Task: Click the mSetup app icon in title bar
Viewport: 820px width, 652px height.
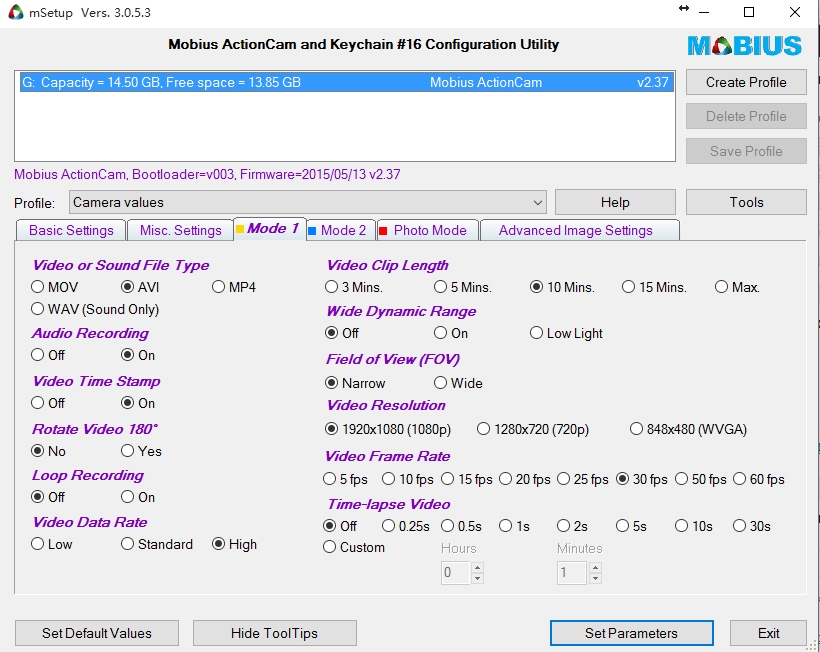Action: (16, 12)
